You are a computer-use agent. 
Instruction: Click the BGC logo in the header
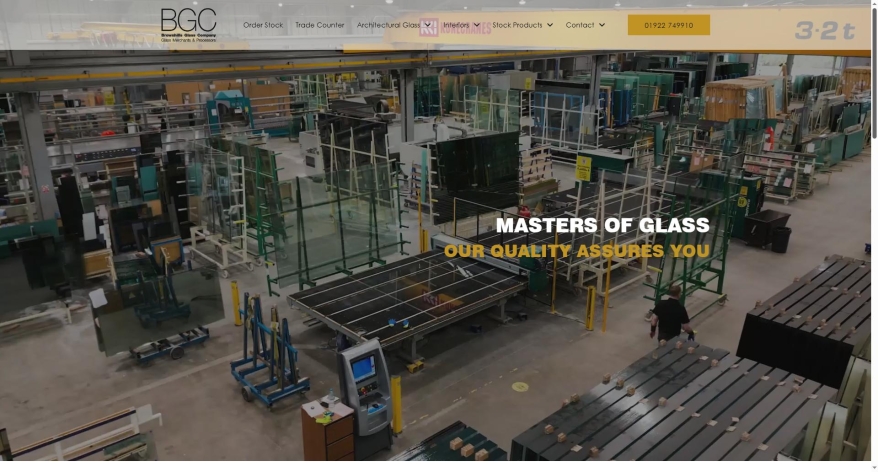188,25
